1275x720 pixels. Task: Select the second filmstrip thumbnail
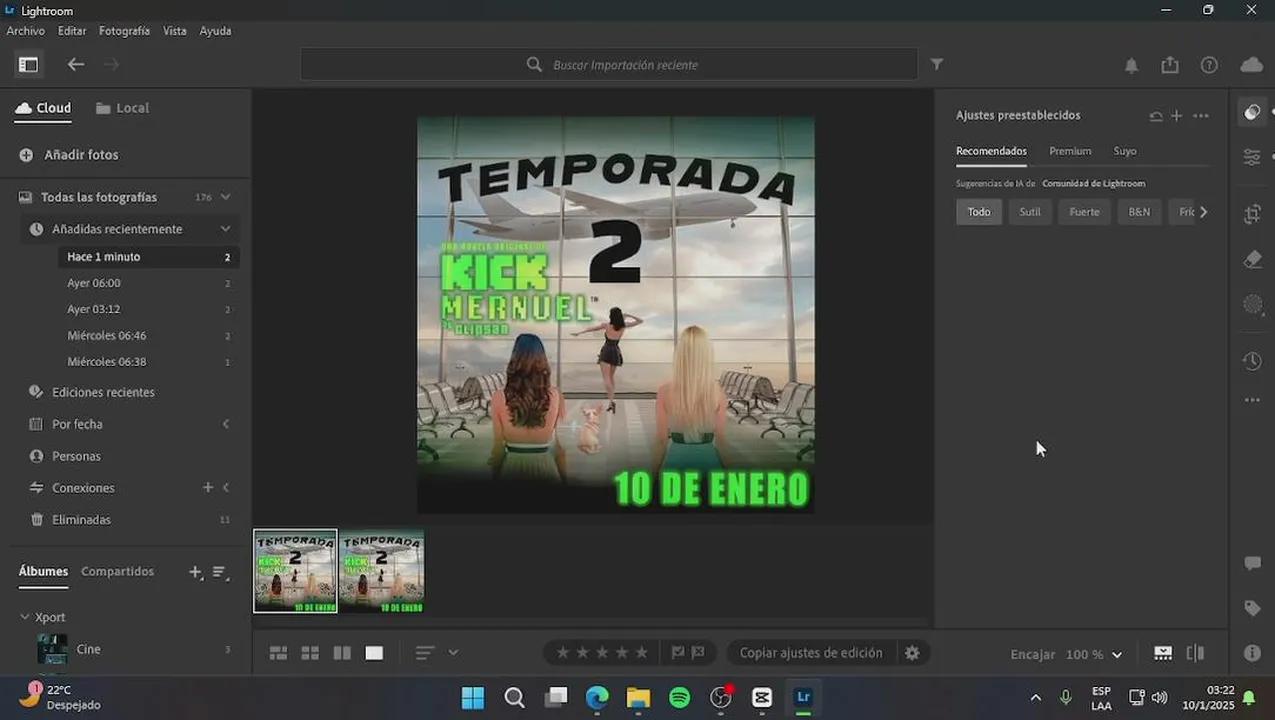coord(381,571)
